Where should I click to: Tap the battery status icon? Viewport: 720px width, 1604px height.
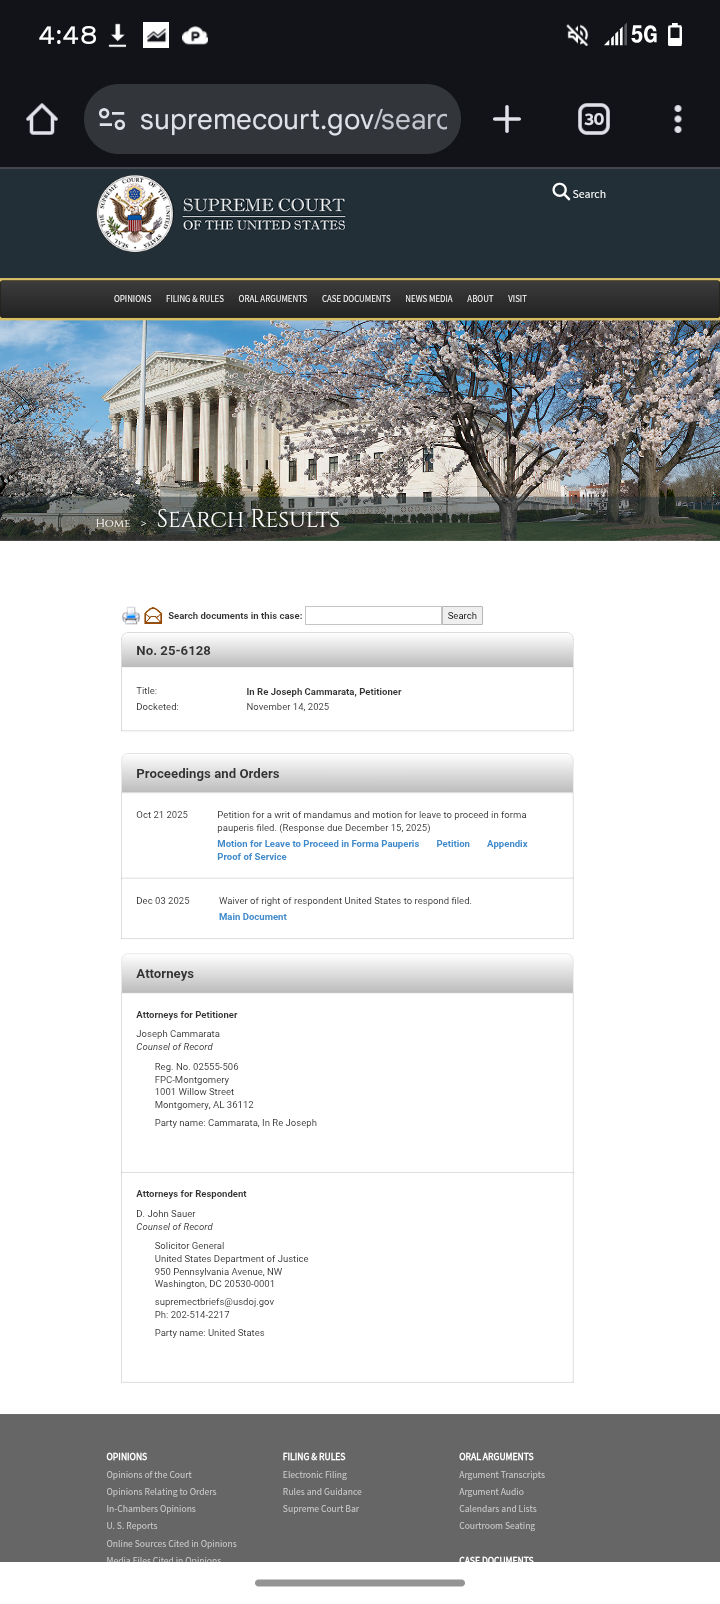click(x=675, y=35)
